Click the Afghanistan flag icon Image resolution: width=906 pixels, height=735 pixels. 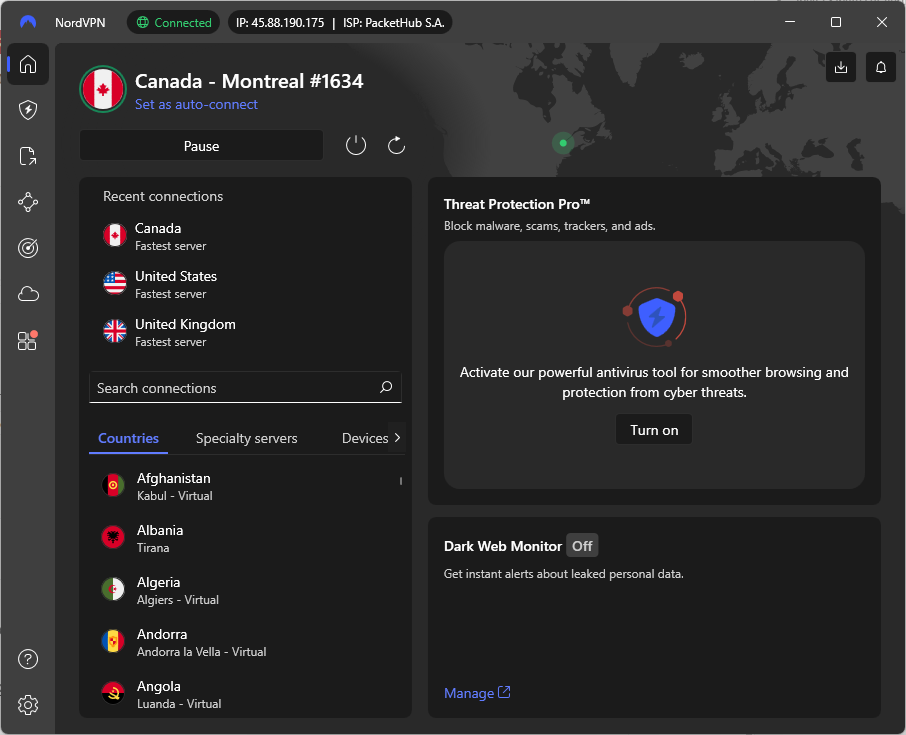[x=113, y=485]
